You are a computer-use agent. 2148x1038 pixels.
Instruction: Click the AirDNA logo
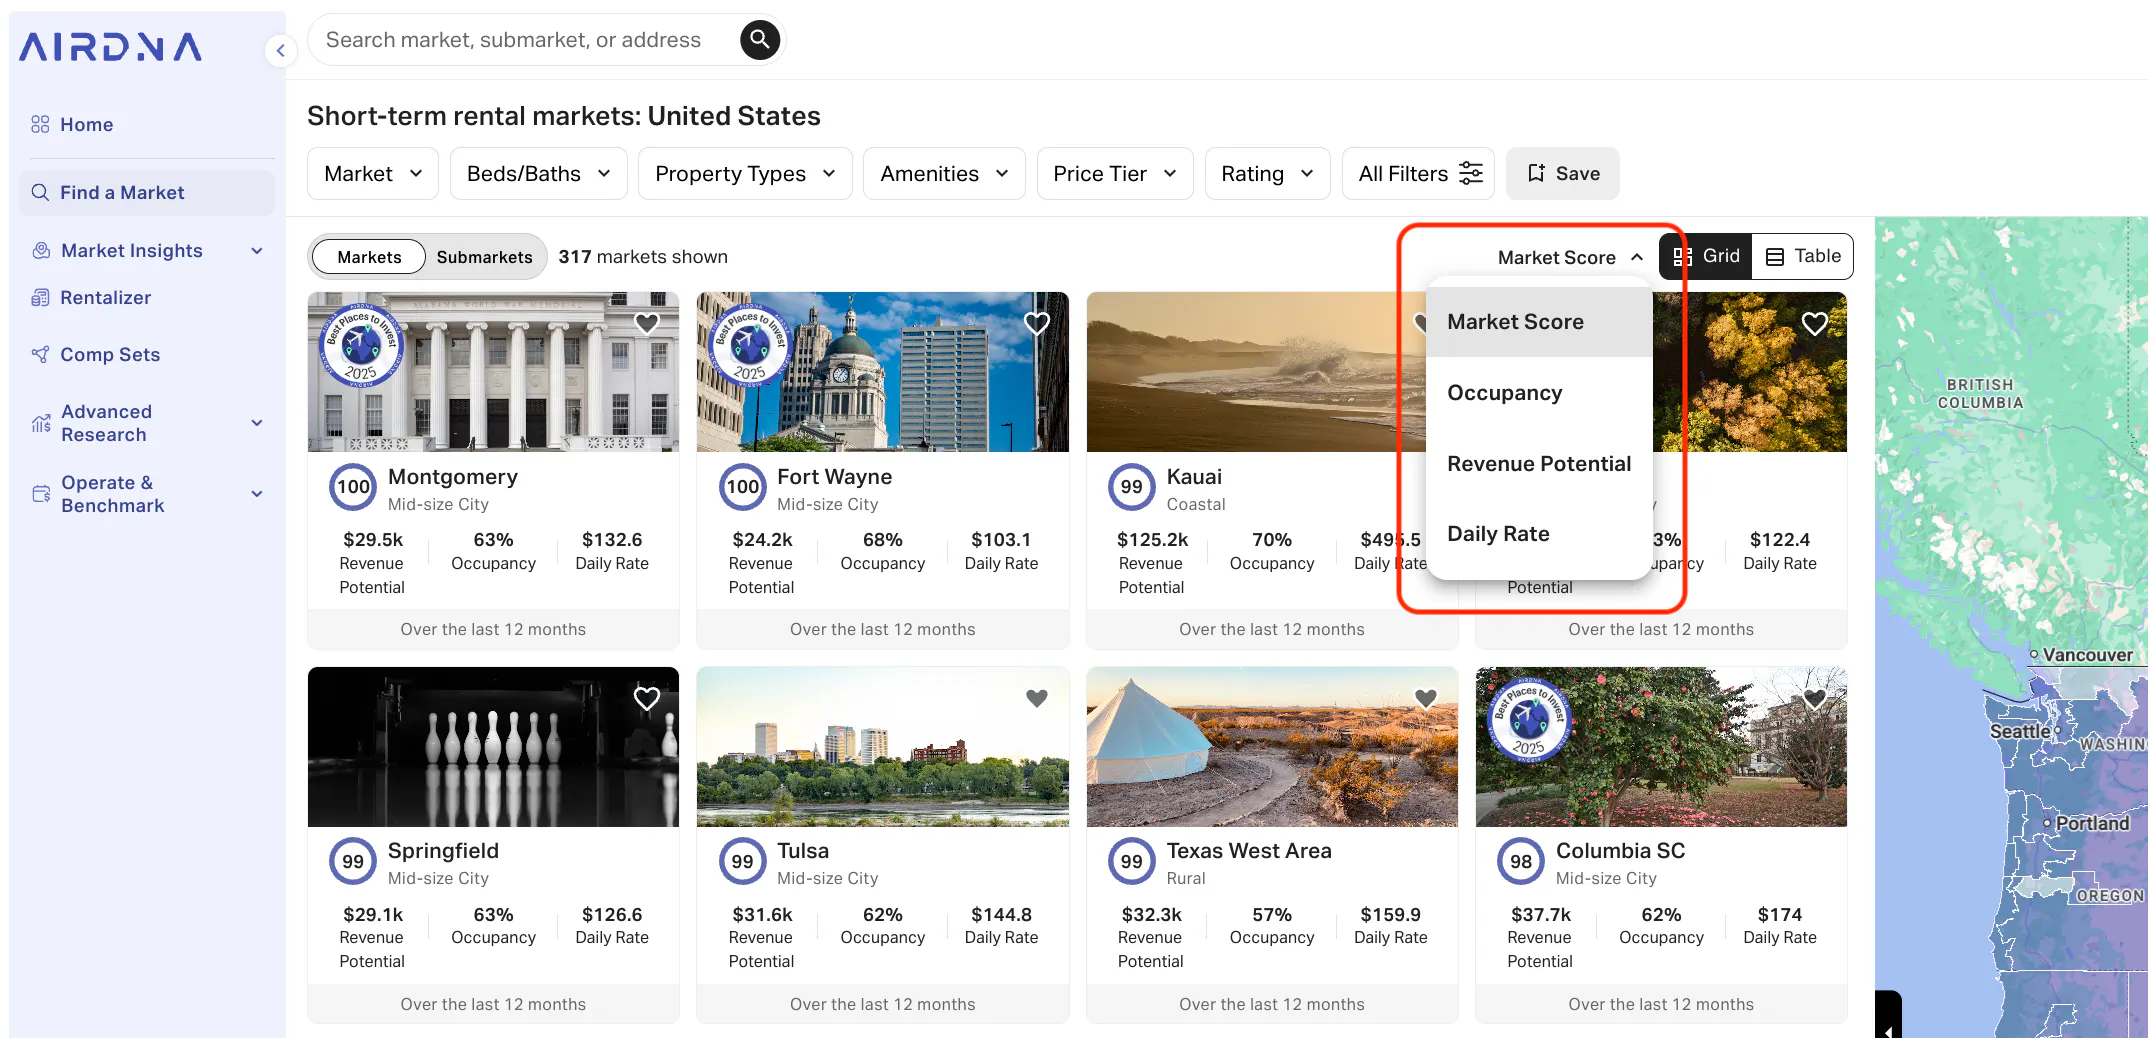(x=111, y=47)
